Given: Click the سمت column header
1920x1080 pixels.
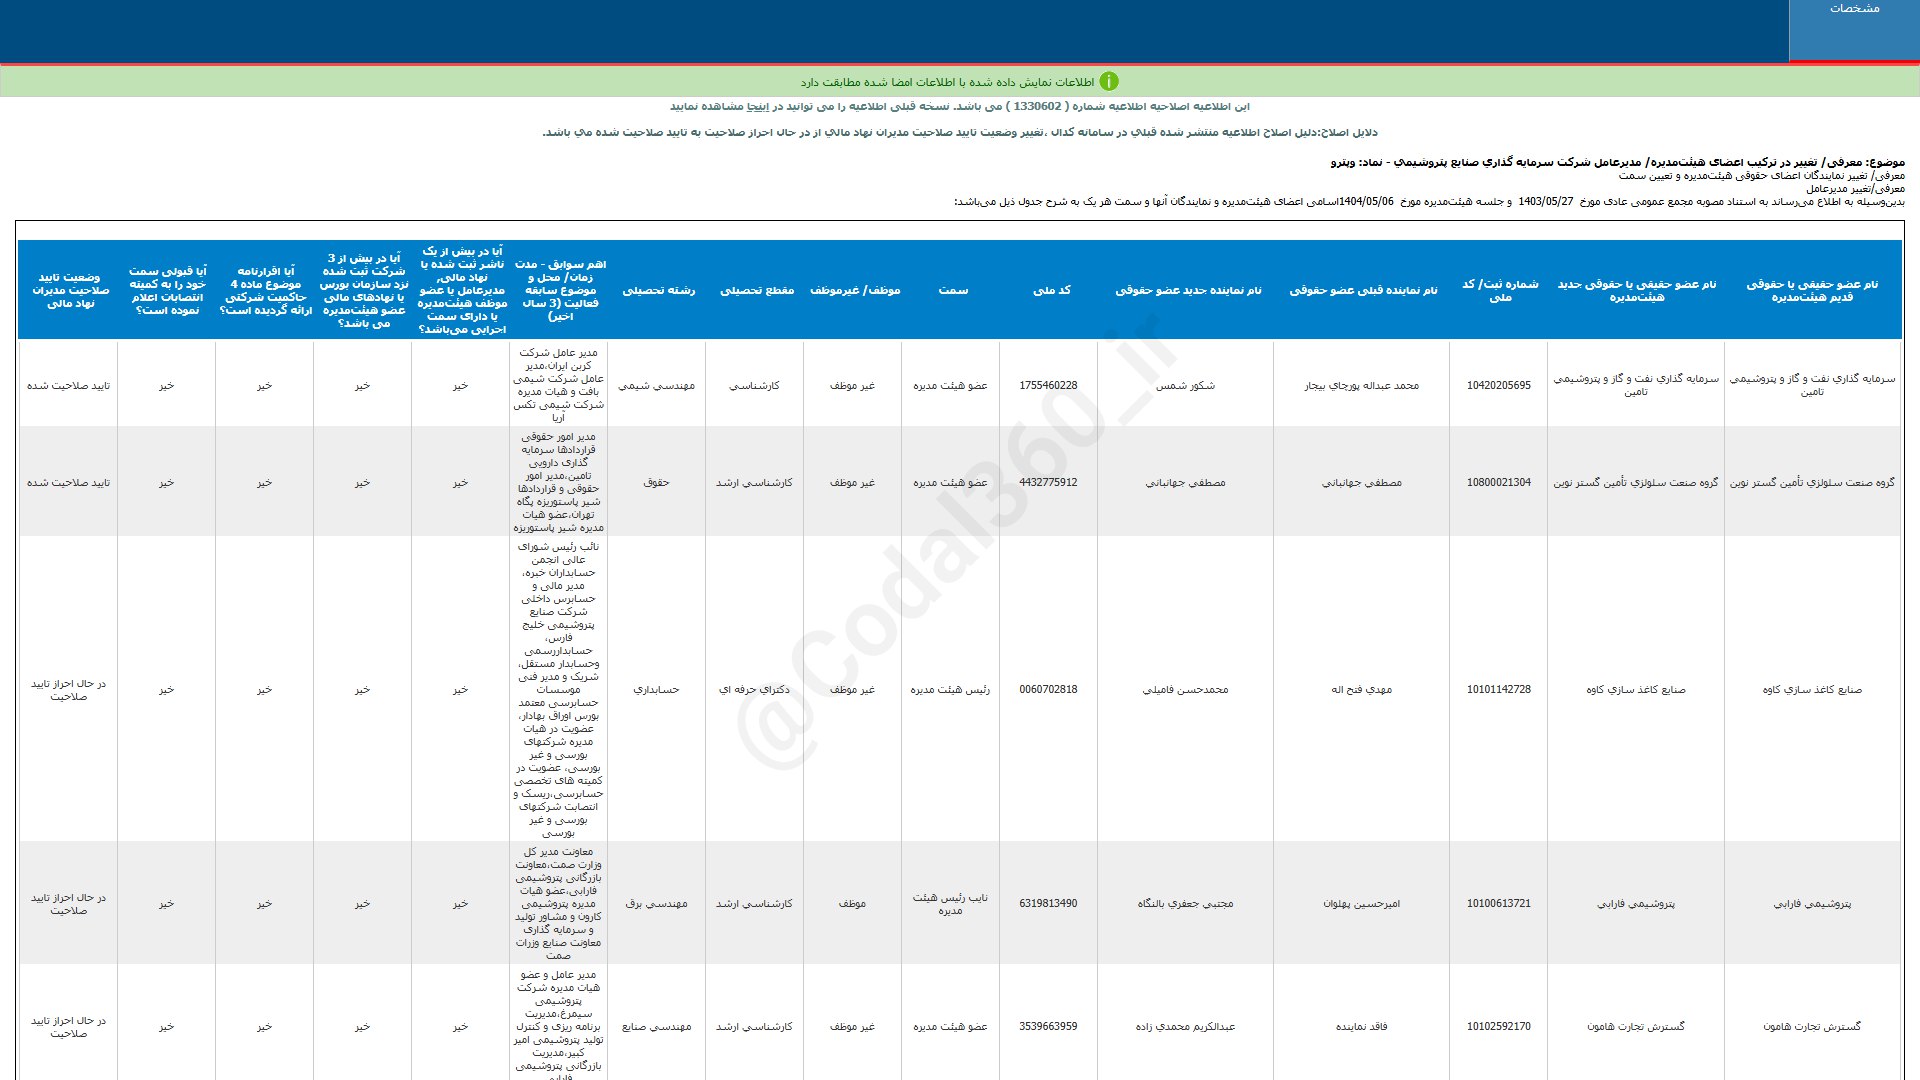Looking at the screenshot, I should pos(952,290).
